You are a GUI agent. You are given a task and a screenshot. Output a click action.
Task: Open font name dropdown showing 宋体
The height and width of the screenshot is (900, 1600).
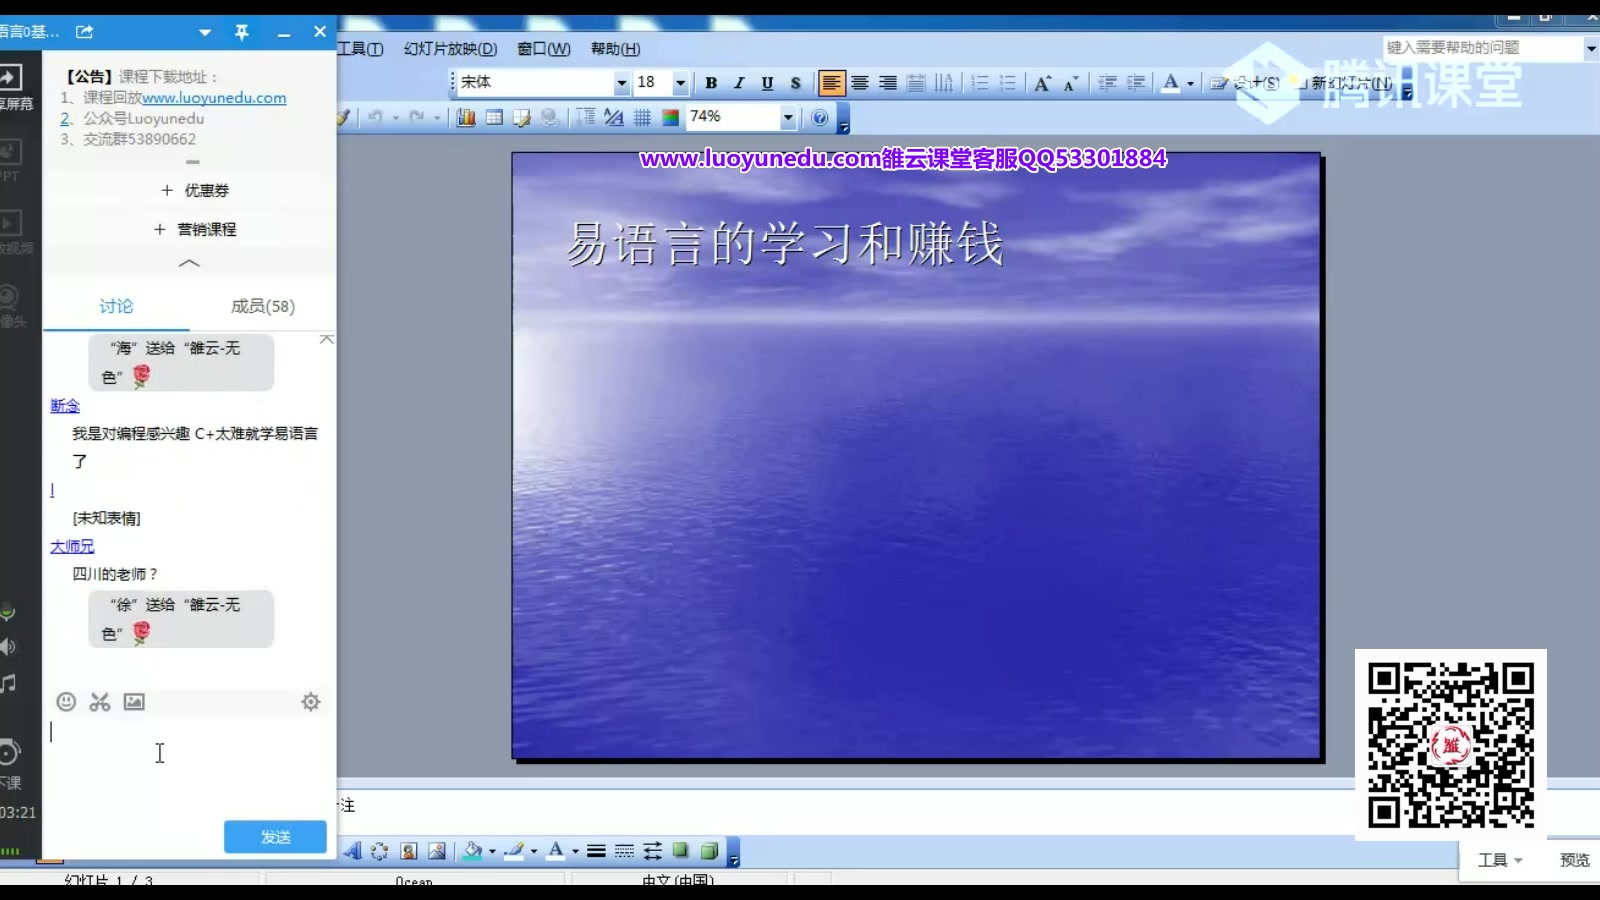621,83
